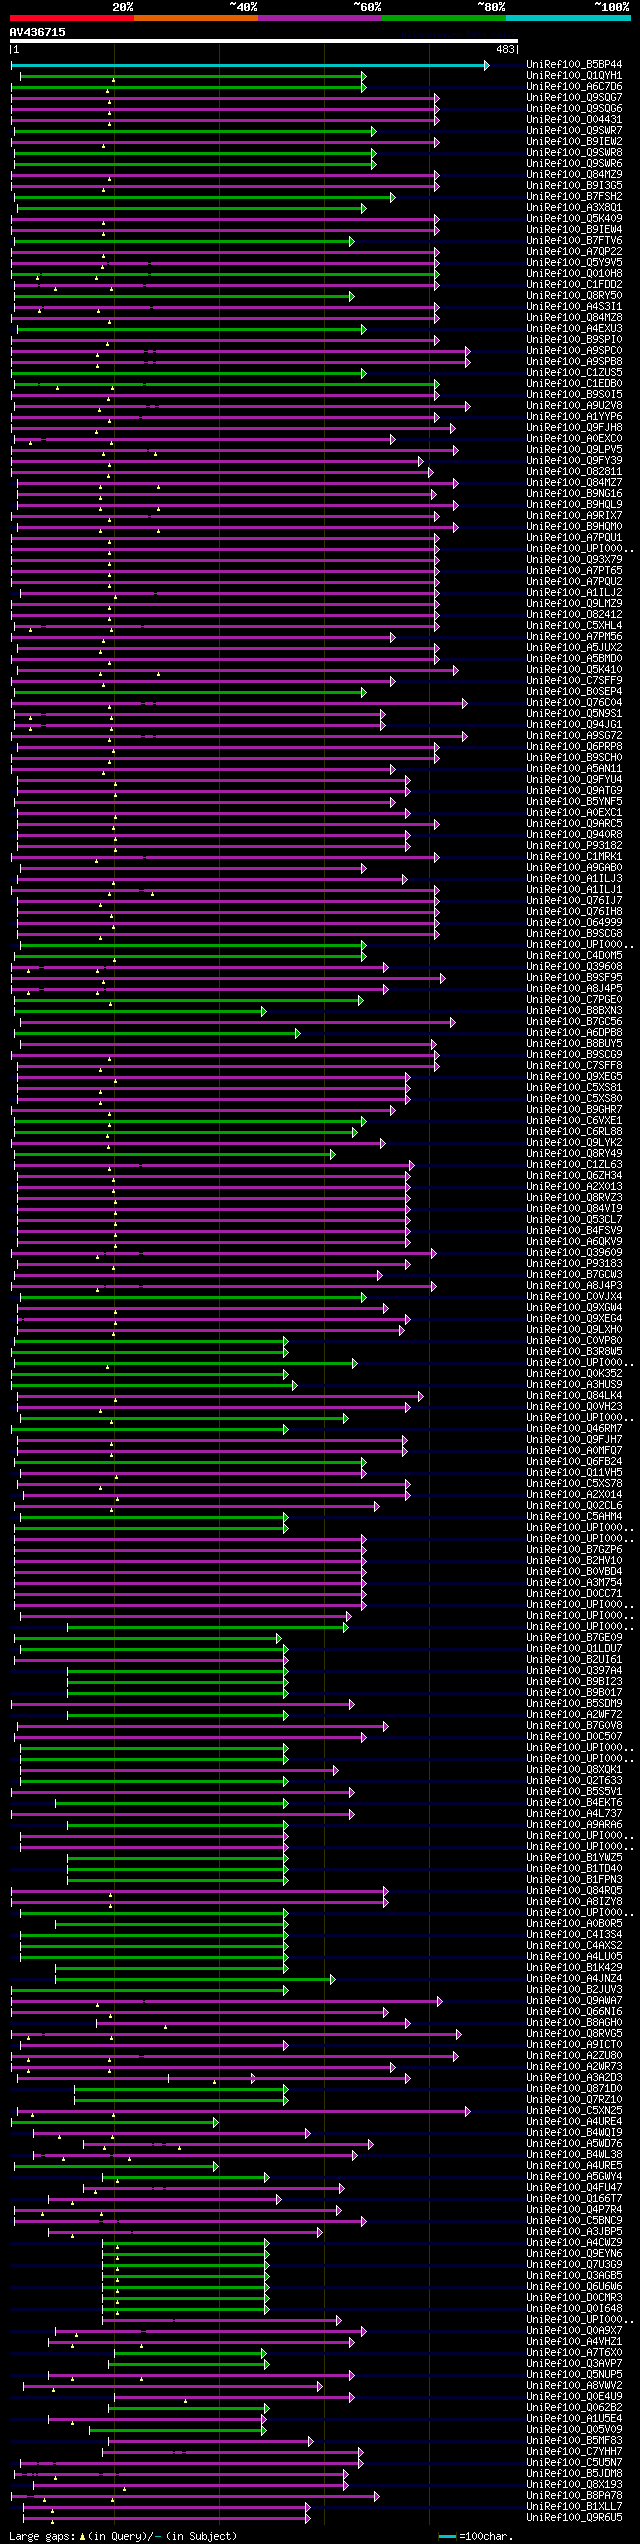Select hit label UniRef100_B3R8W5
The height and width of the screenshot is (2544, 640).
(574, 1352)
